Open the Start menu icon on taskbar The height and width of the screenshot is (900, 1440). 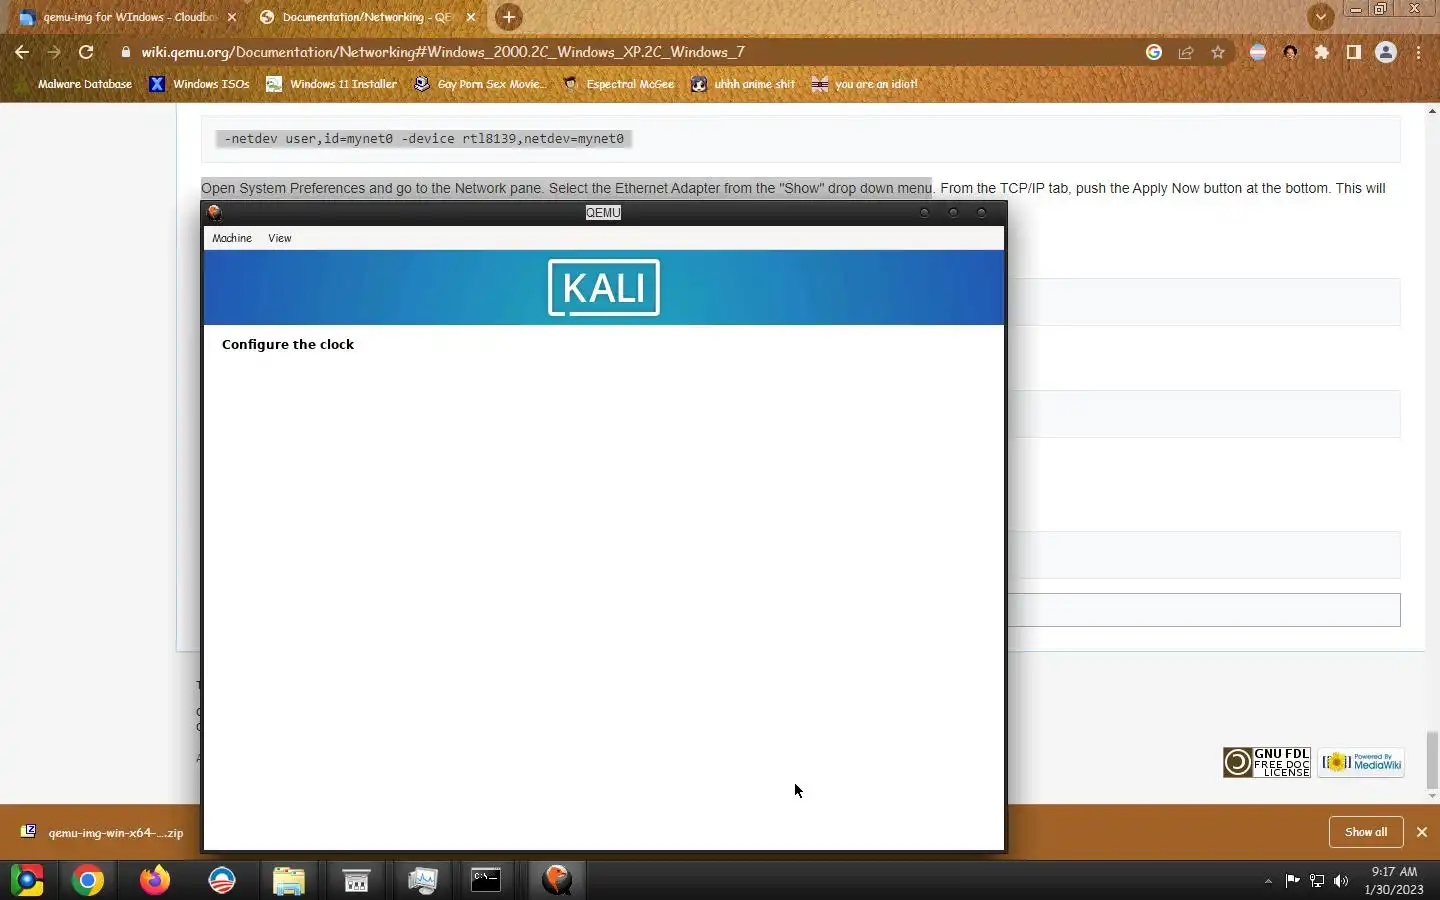pos(27,880)
